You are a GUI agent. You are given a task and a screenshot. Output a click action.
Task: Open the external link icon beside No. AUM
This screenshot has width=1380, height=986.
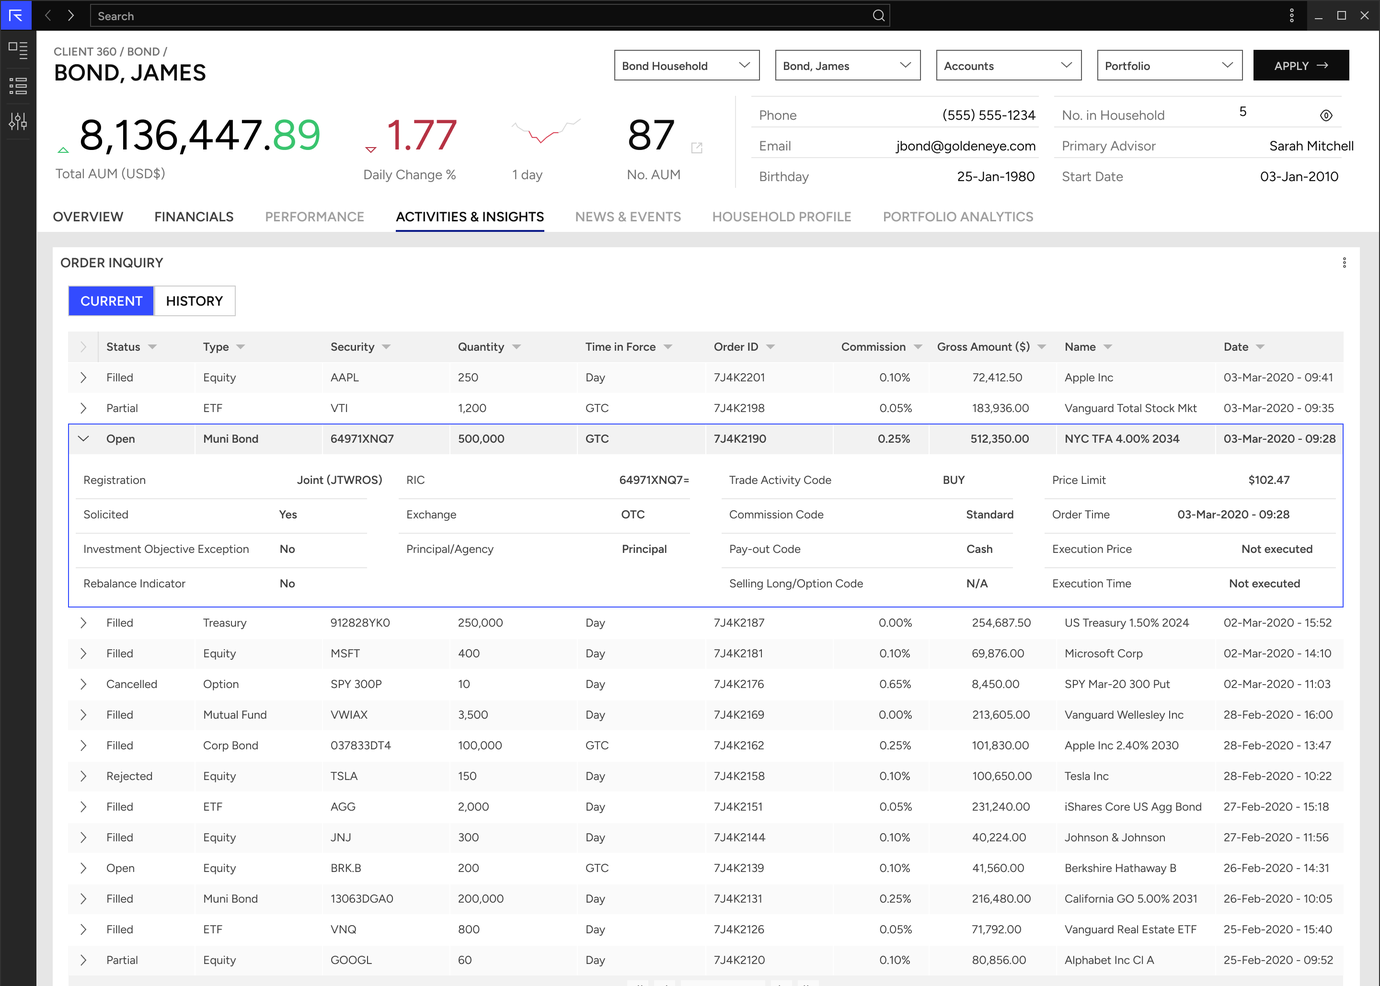(x=697, y=148)
